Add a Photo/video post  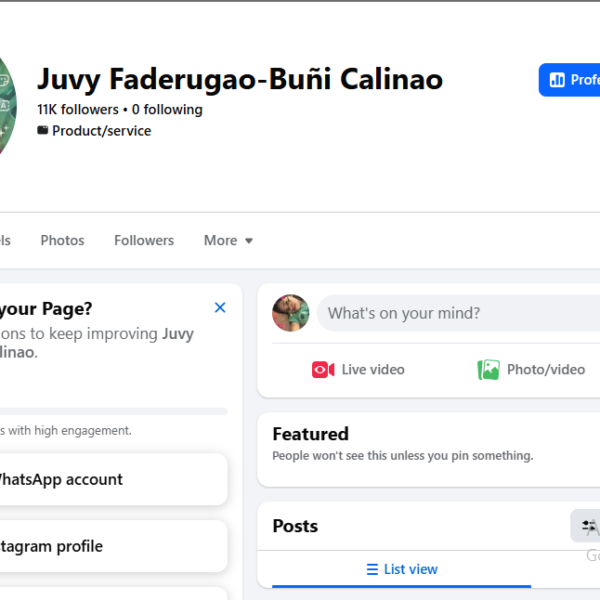point(531,370)
